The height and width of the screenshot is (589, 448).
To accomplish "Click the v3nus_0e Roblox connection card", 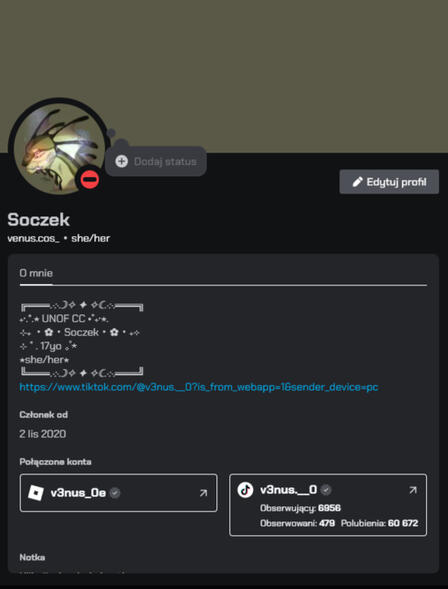I will click(x=118, y=493).
